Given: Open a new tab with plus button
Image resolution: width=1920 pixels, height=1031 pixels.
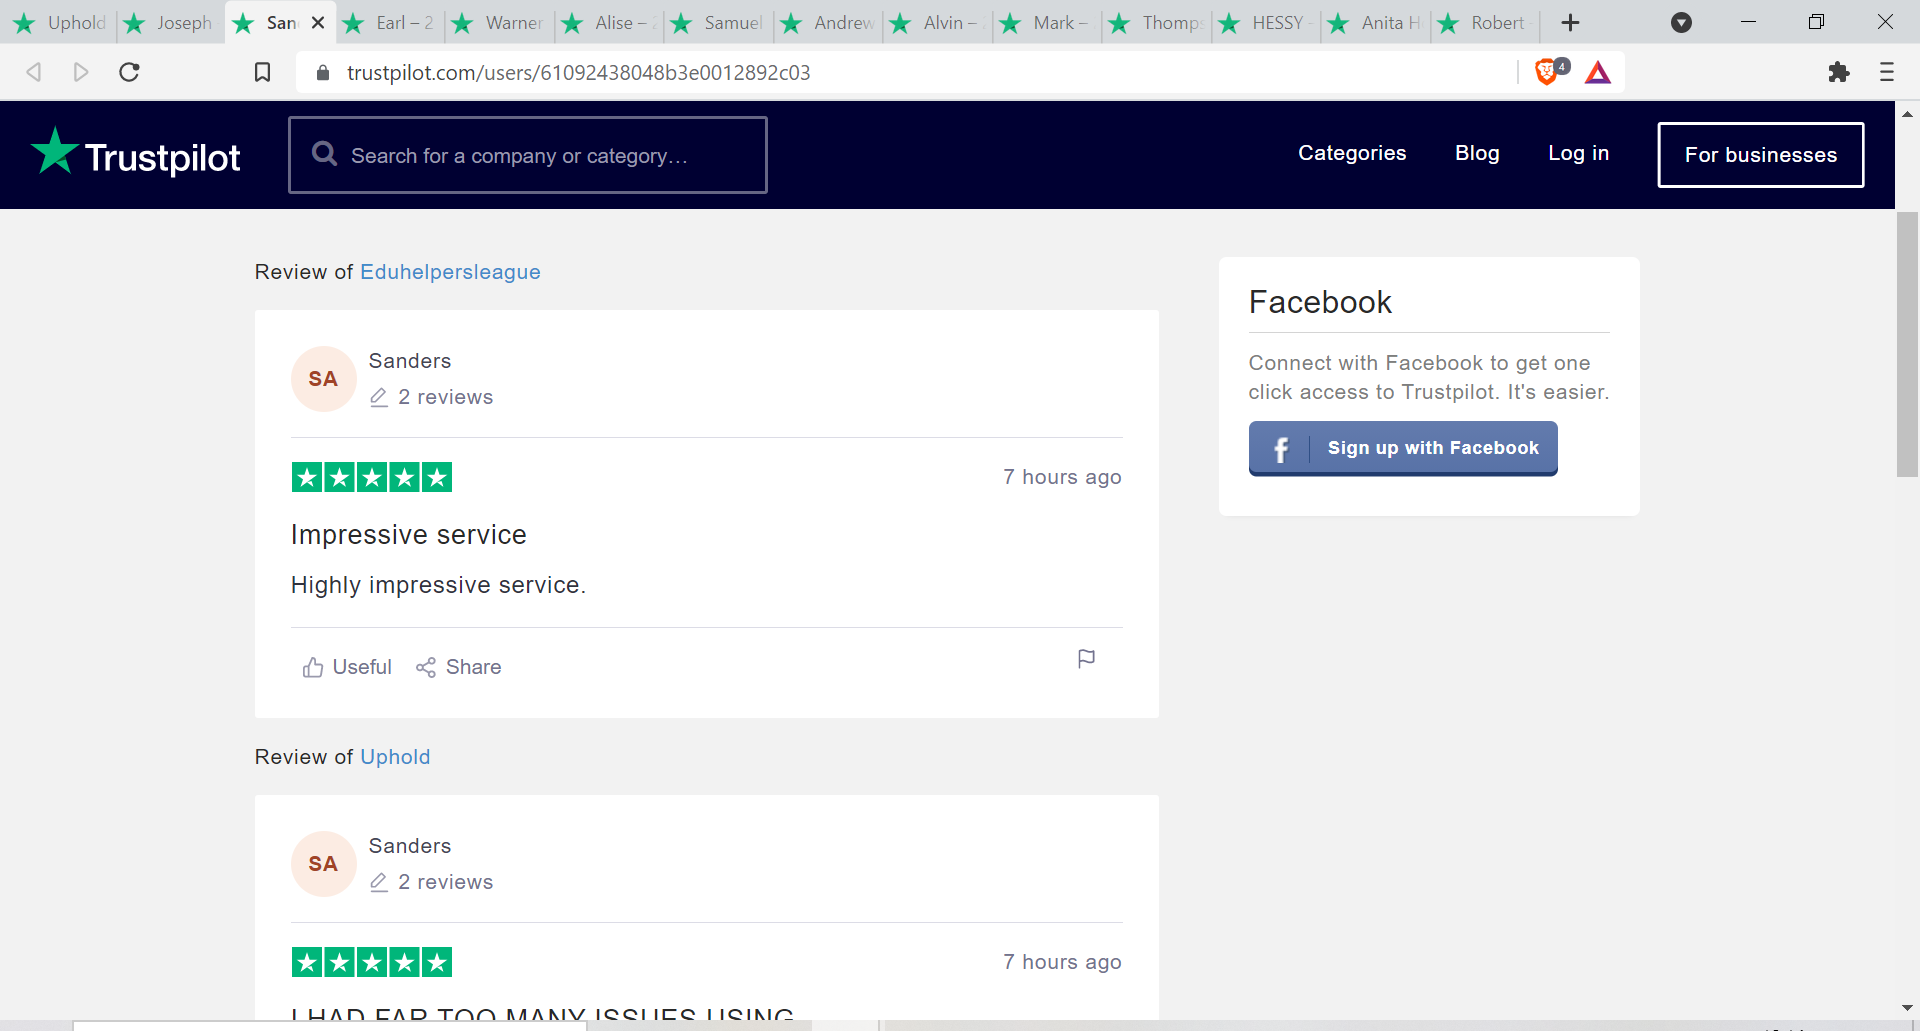Looking at the screenshot, I should click(1570, 22).
